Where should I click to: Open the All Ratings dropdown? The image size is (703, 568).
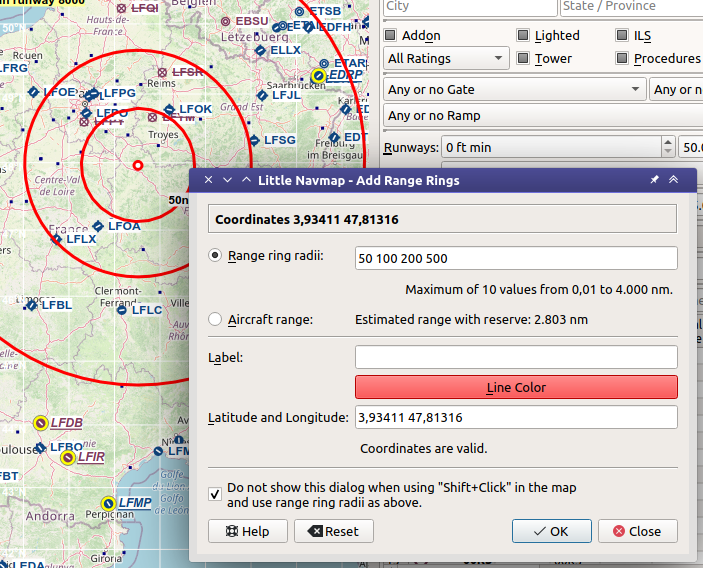[x=446, y=58]
